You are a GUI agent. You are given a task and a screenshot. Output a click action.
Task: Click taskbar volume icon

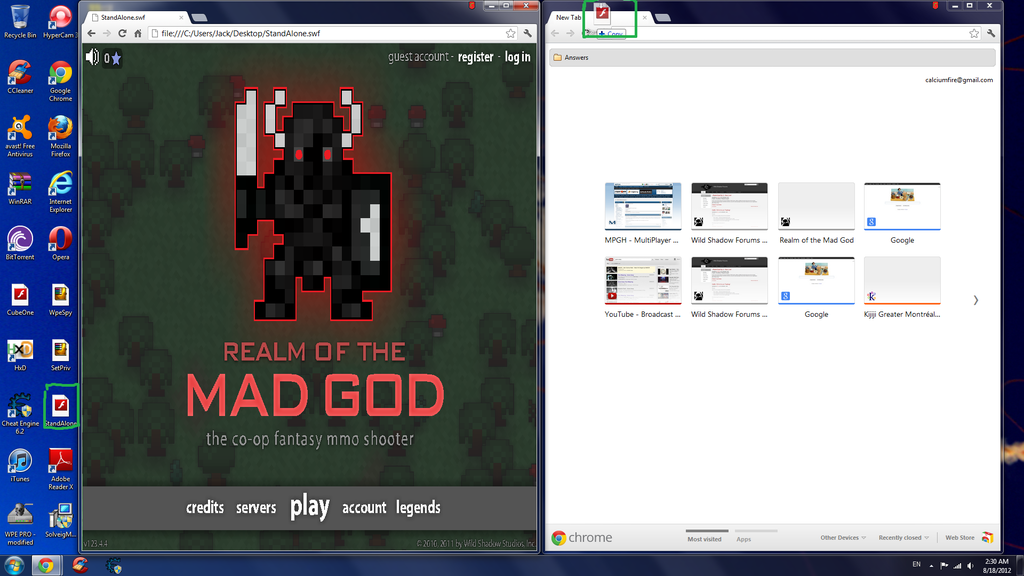(970, 566)
